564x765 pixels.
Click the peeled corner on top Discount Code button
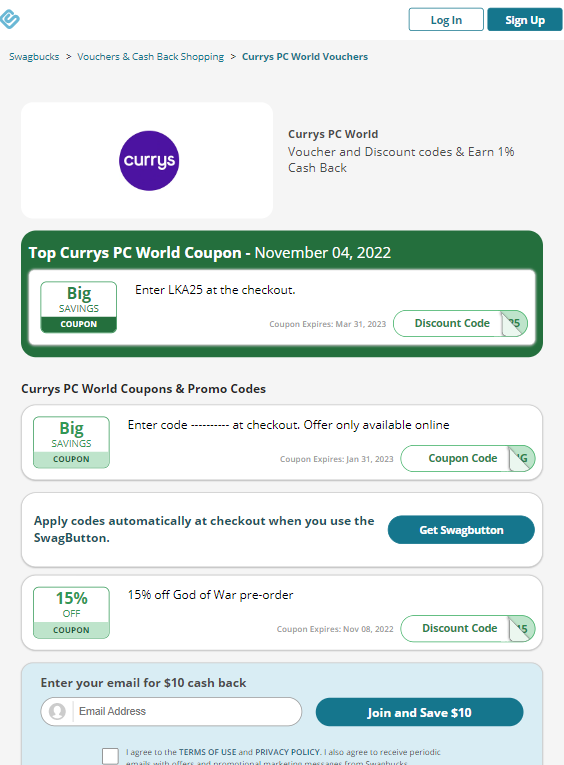514,323
